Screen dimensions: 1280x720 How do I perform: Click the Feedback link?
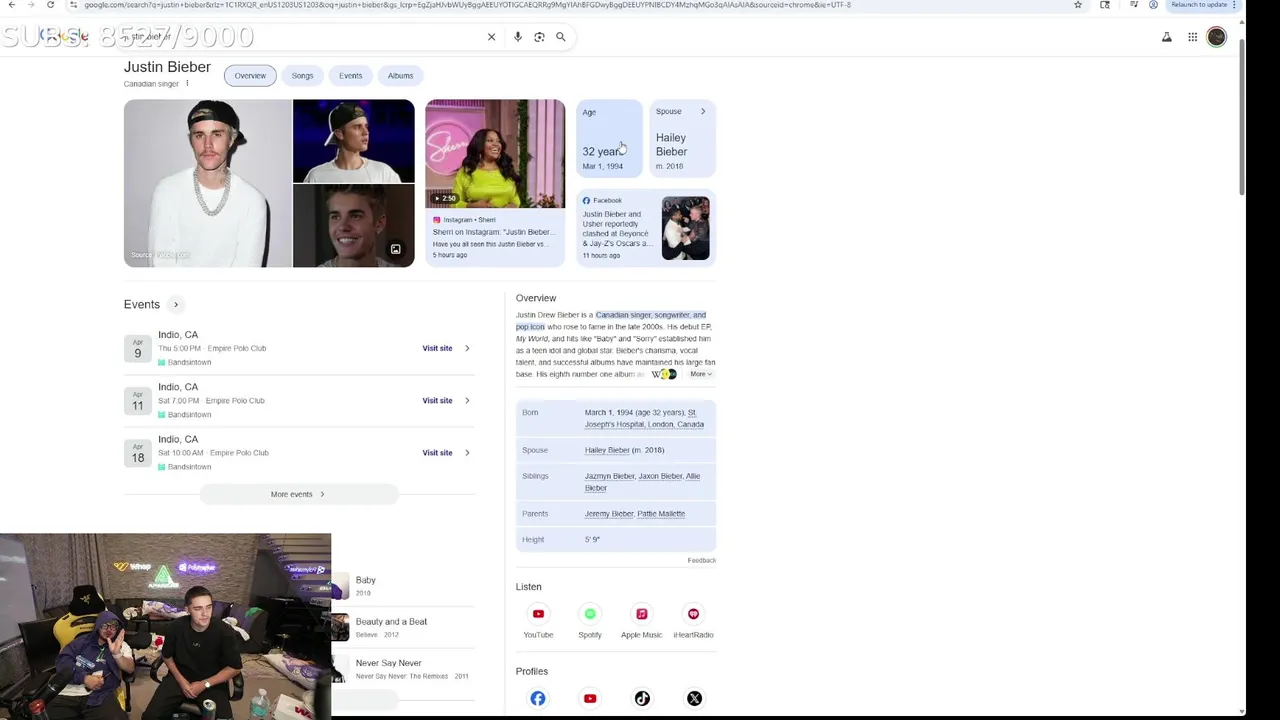click(x=701, y=561)
